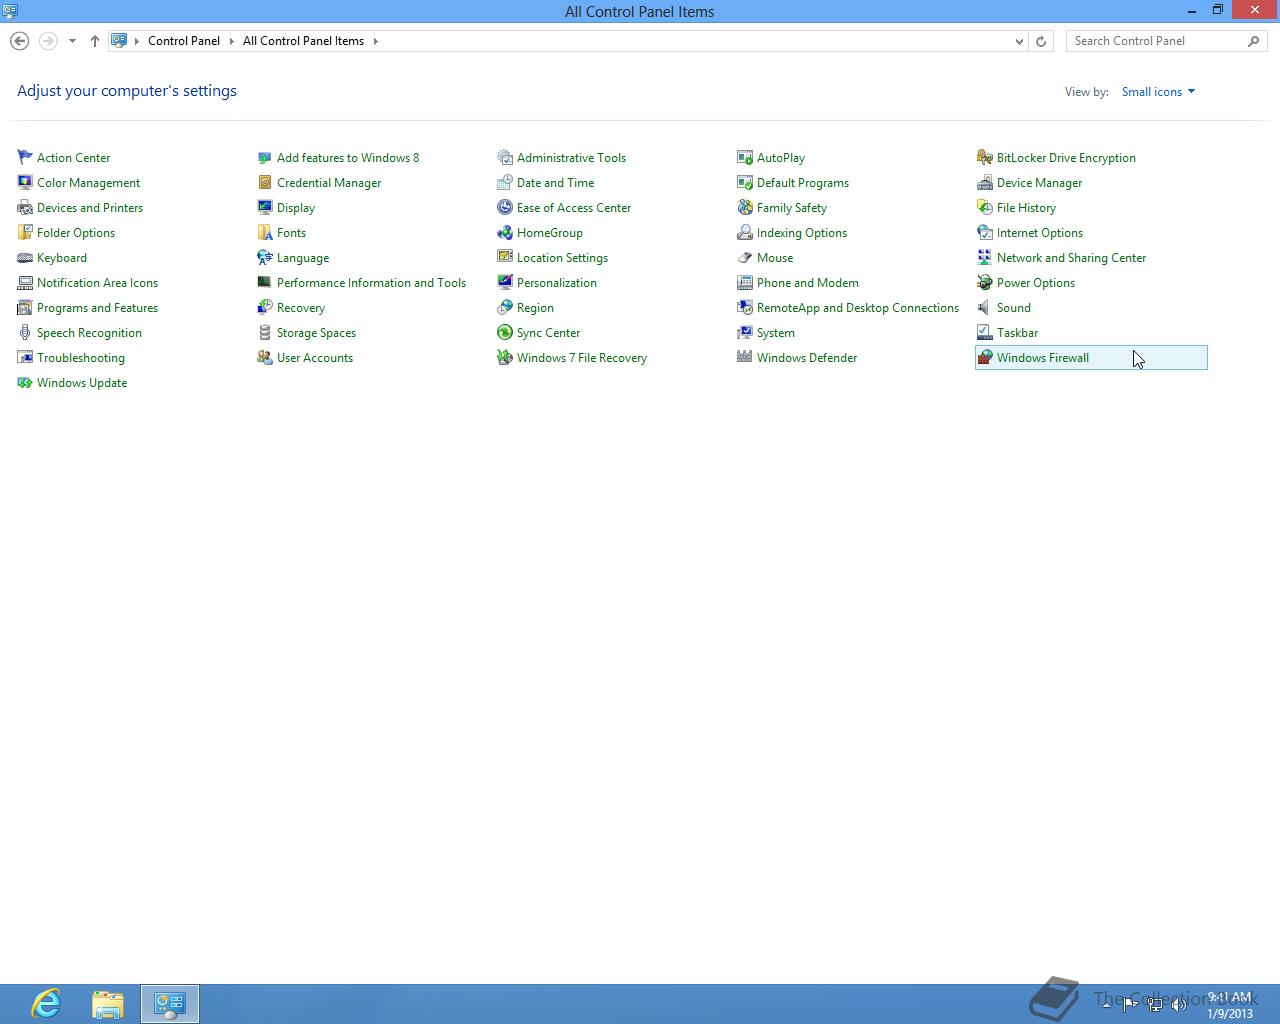Open the View by Small icons dropdown

1158,91
